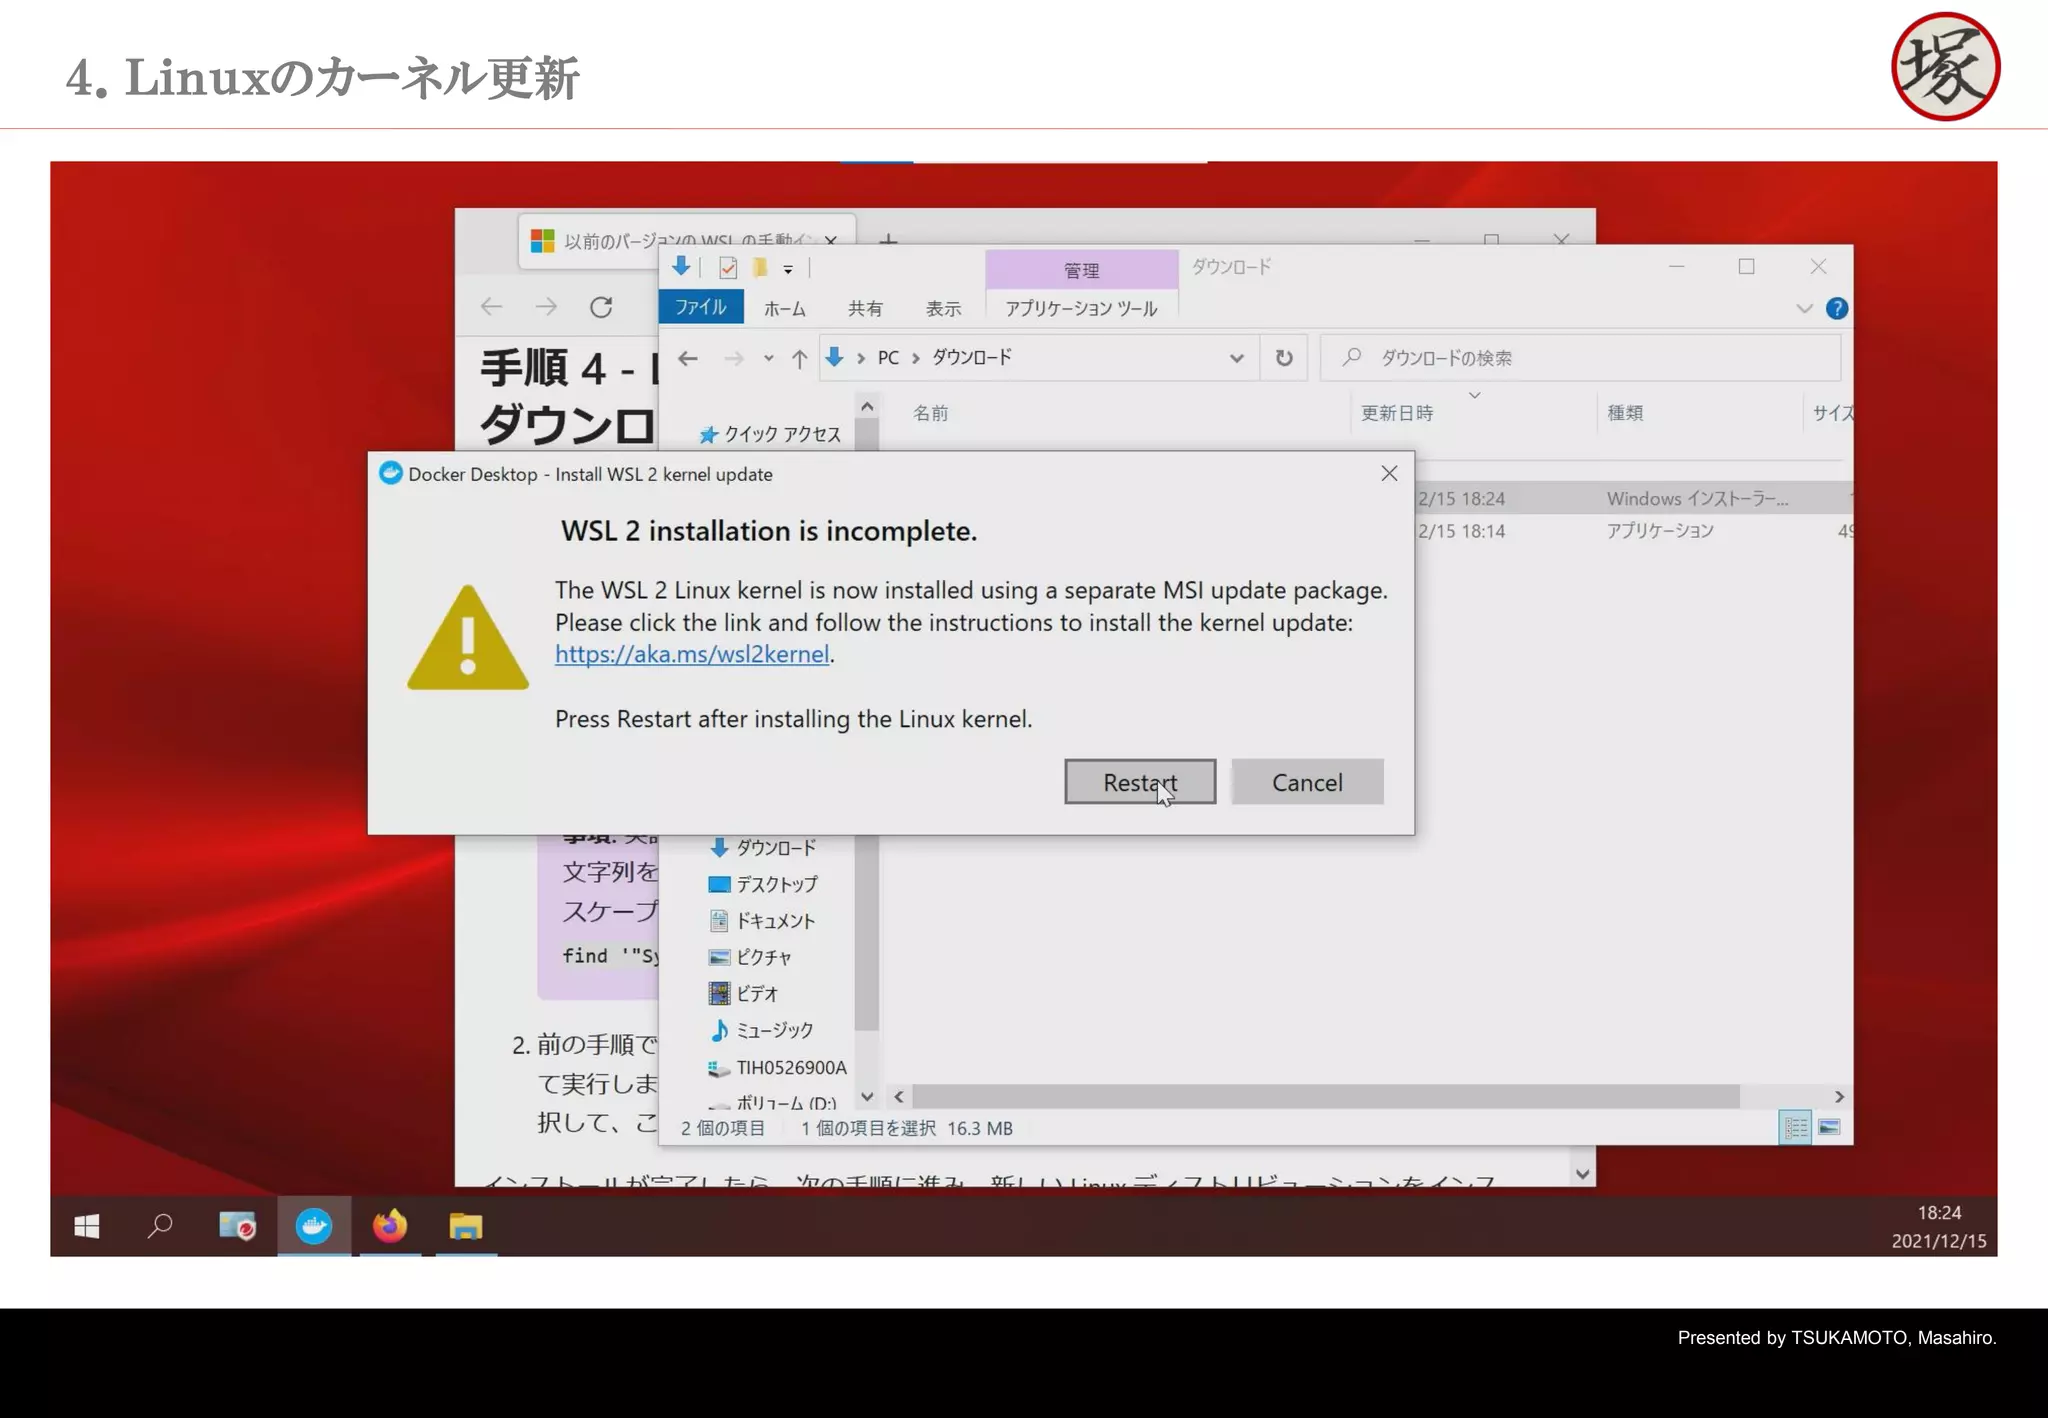This screenshot has width=2048, height=1418.
Task: Click navigation pane scroll up arrow
Action: click(867, 407)
